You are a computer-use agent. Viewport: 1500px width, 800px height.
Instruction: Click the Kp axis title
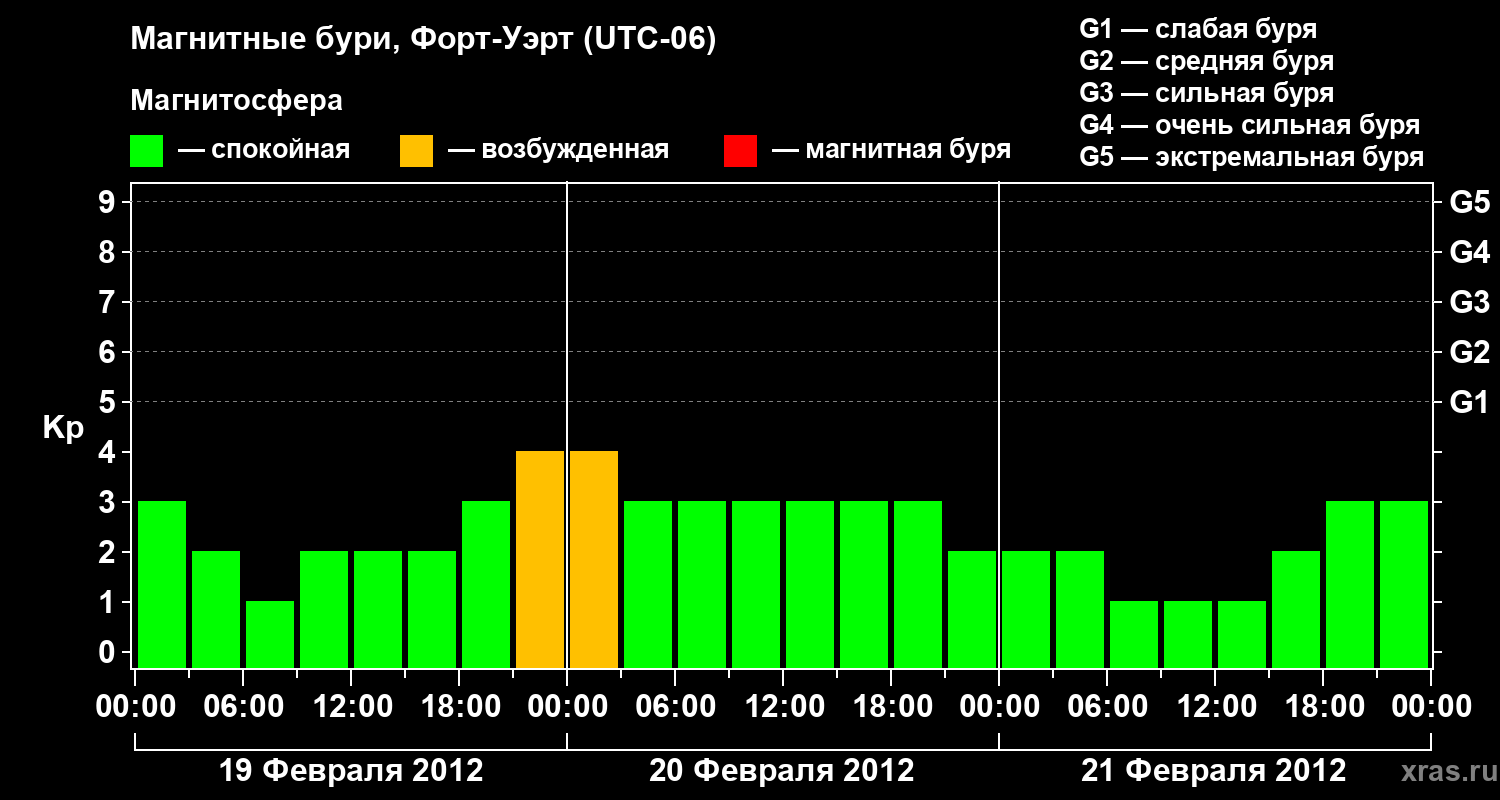coord(63,429)
